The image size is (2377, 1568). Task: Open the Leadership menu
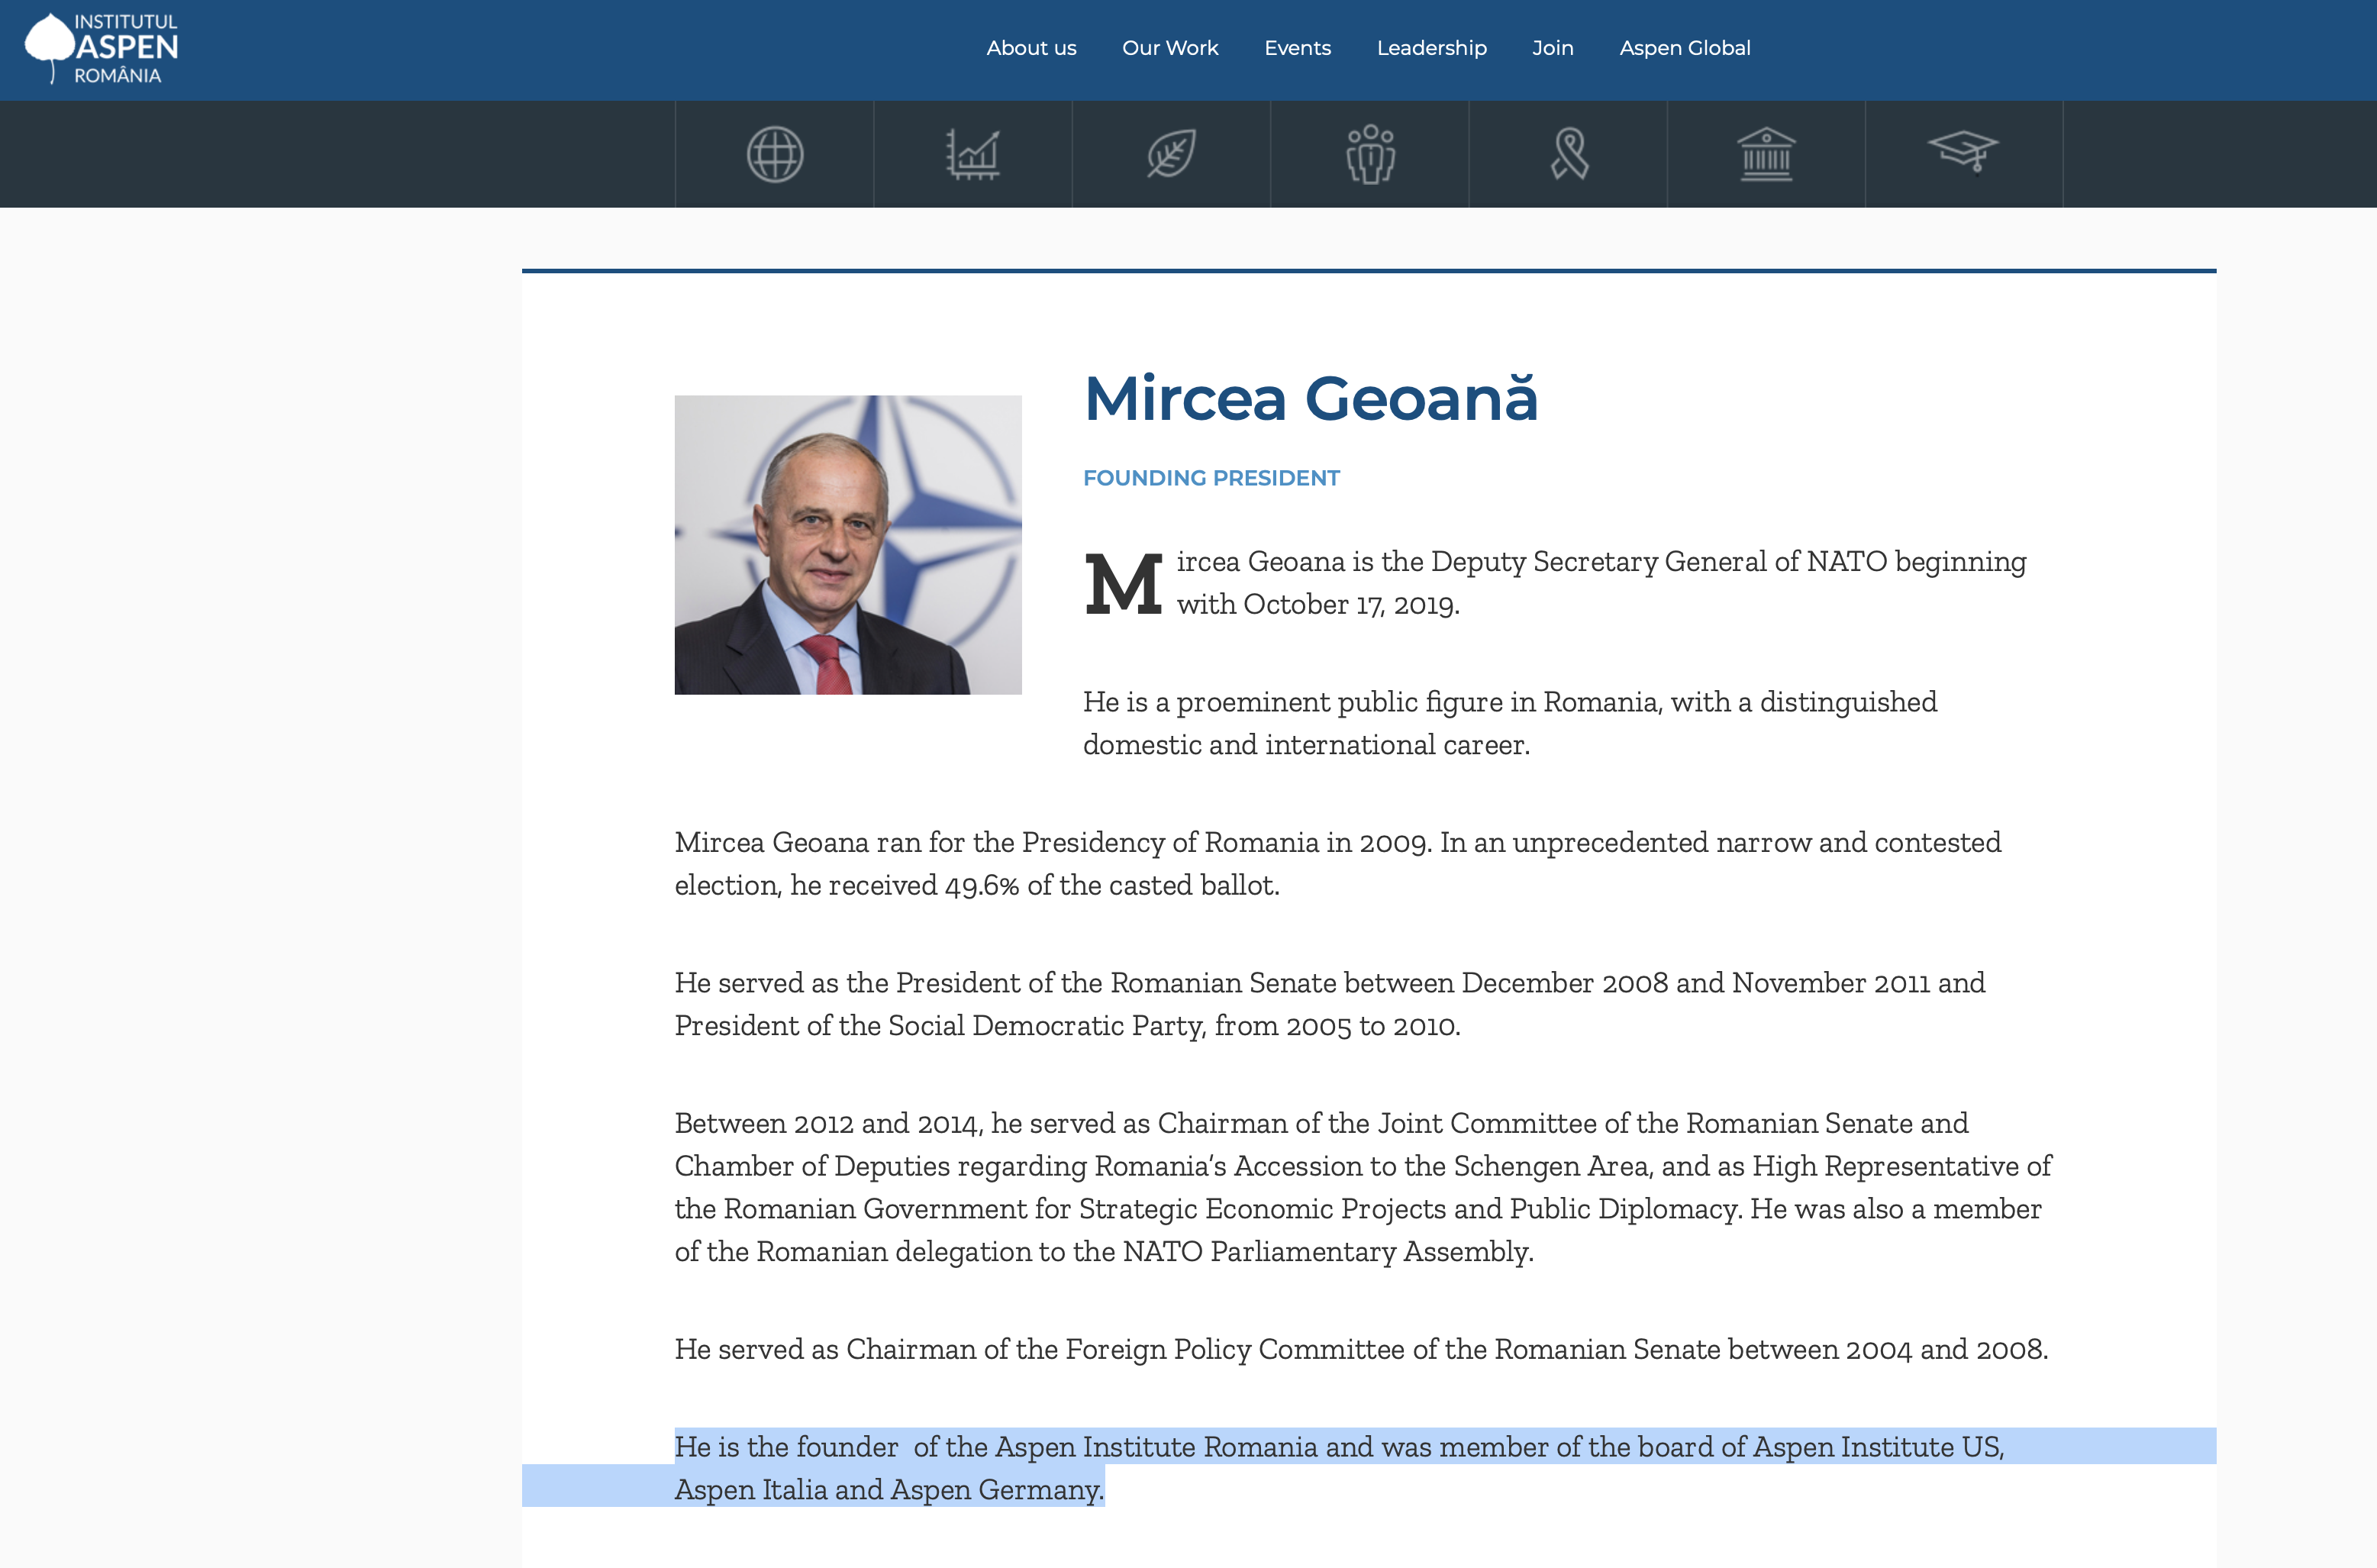1431,48
